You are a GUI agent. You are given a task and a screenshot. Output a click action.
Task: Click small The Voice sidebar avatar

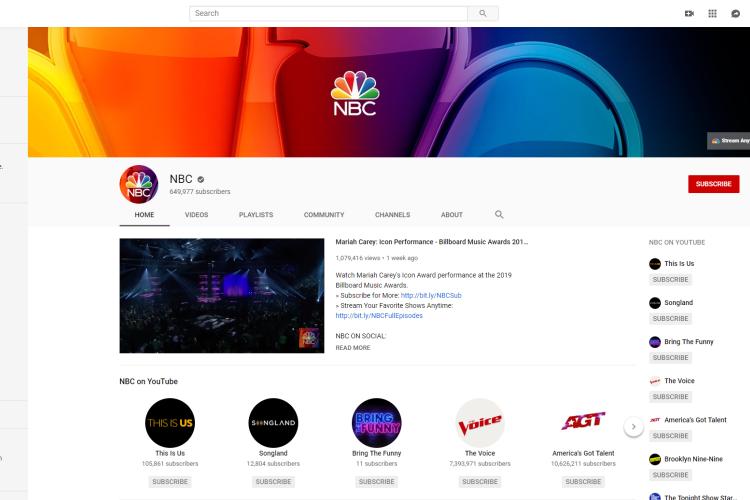(655, 381)
